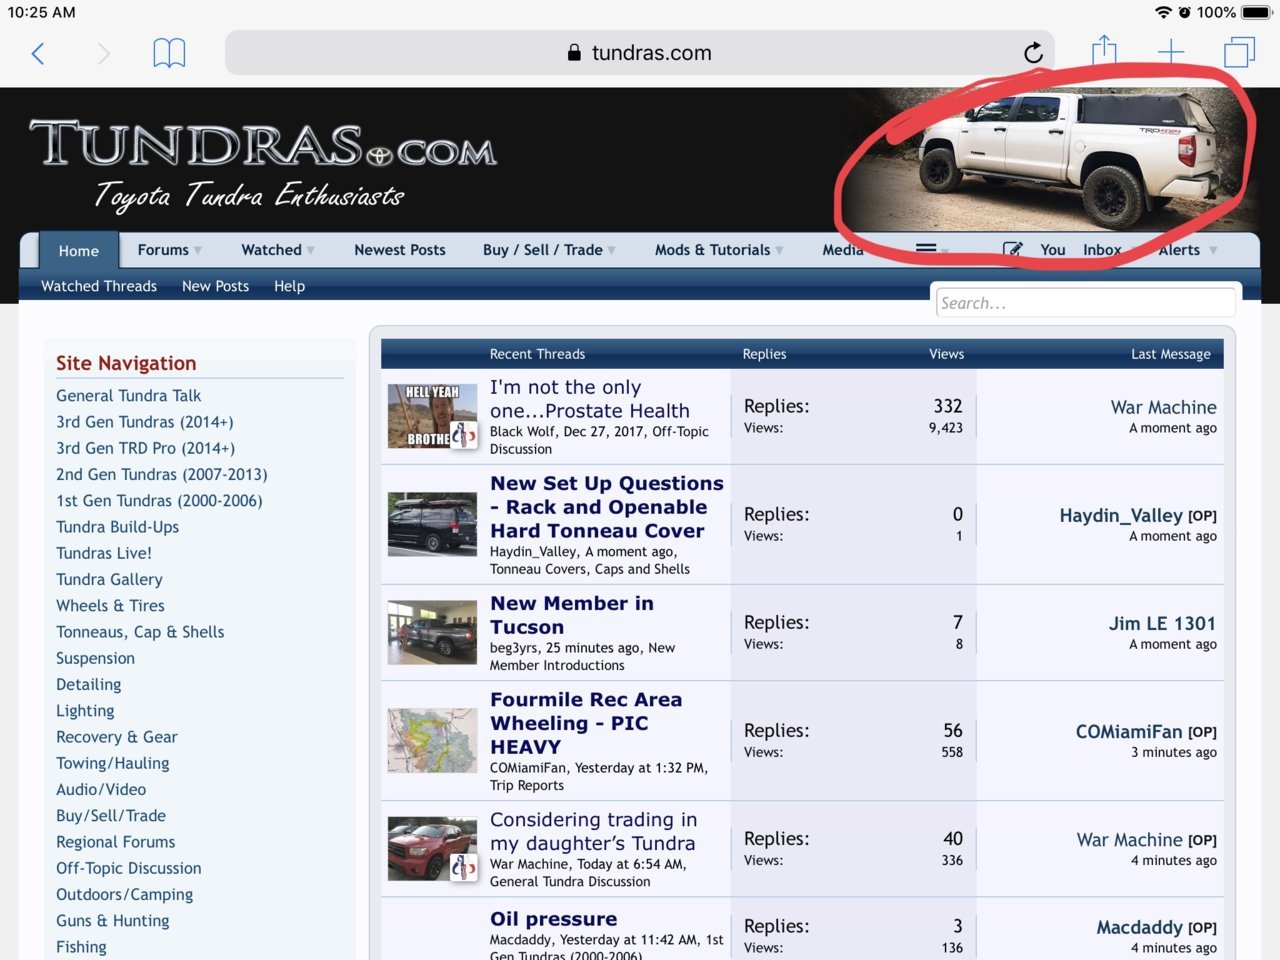Viewport: 1280px width, 960px height.
Task: Reload the page with the refresh icon
Action: point(1033,53)
